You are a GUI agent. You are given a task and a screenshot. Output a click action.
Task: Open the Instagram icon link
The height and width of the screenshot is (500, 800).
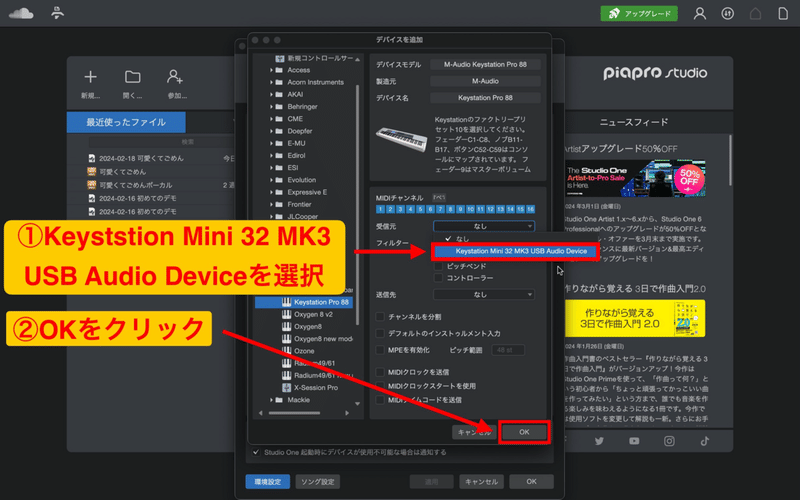pyautogui.click(x=669, y=441)
